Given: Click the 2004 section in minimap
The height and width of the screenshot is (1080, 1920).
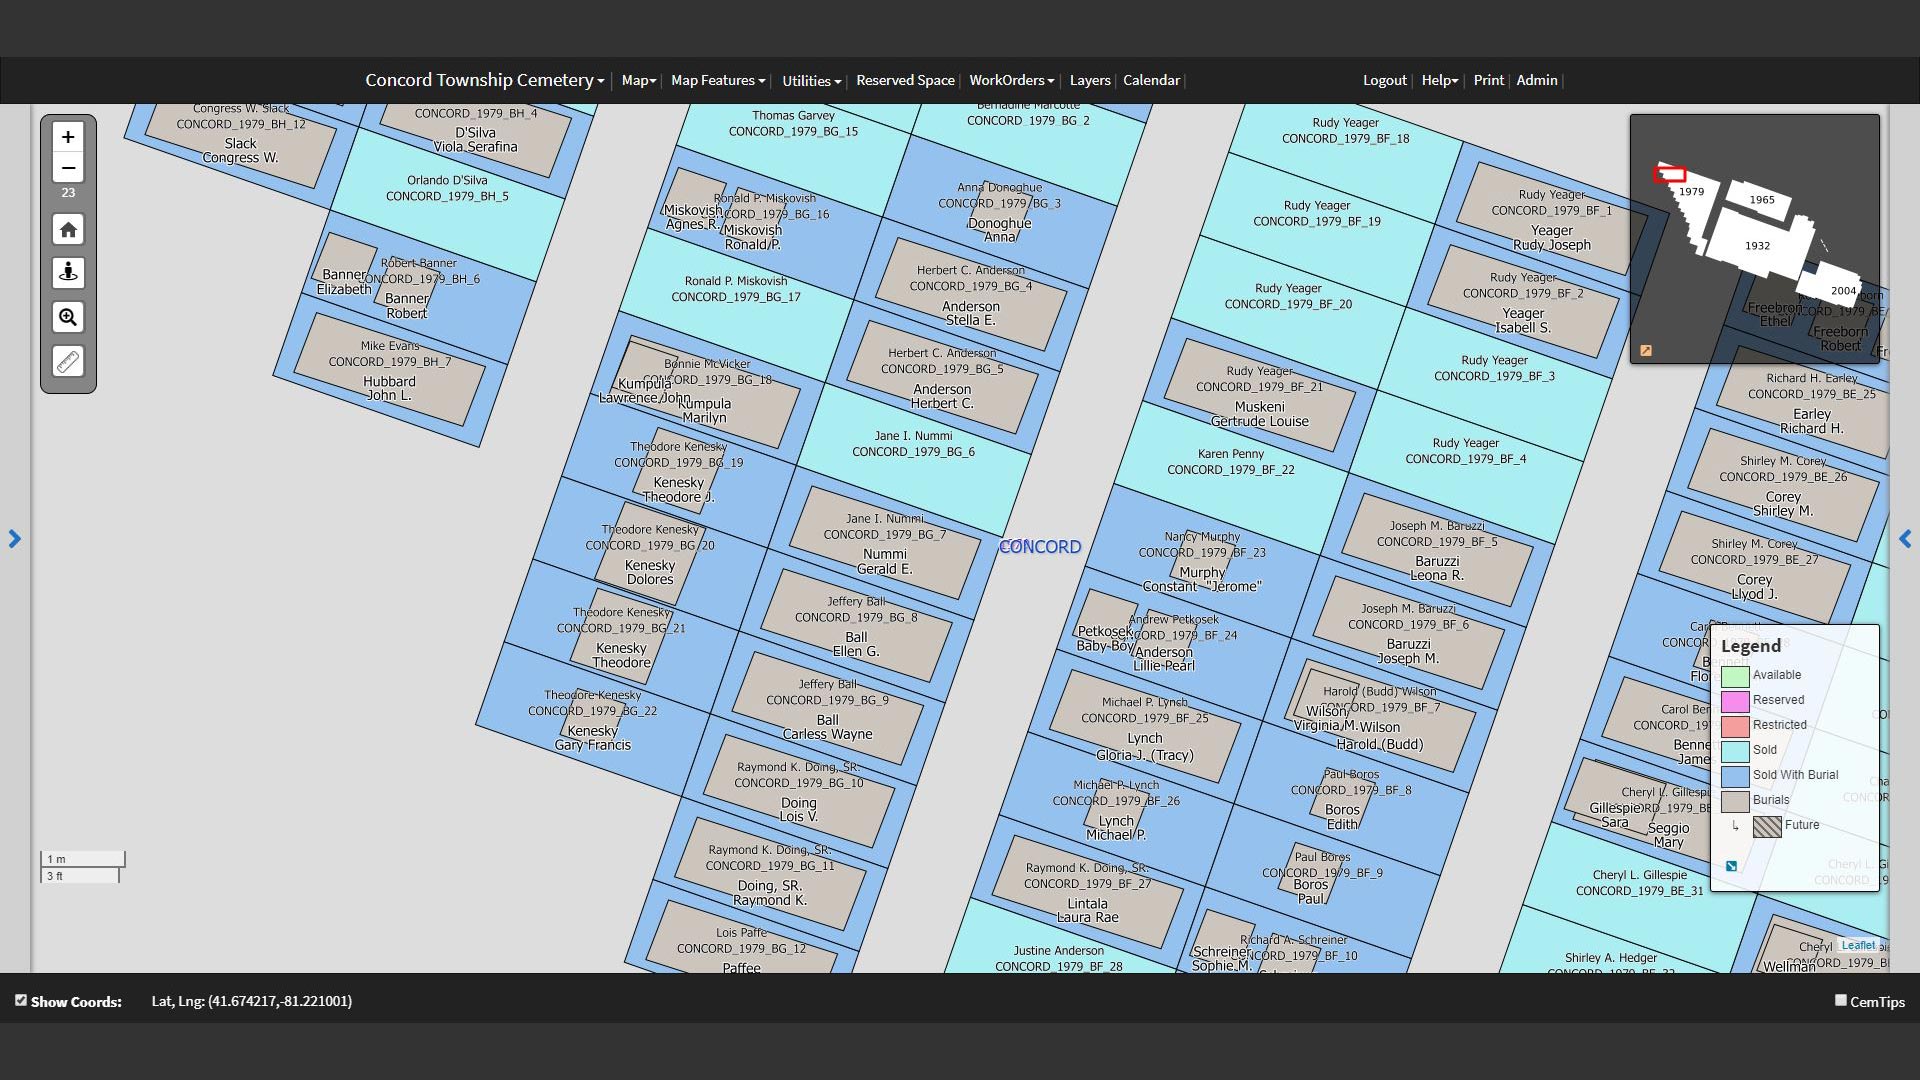Looking at the screenshot, I should 1844,291.
